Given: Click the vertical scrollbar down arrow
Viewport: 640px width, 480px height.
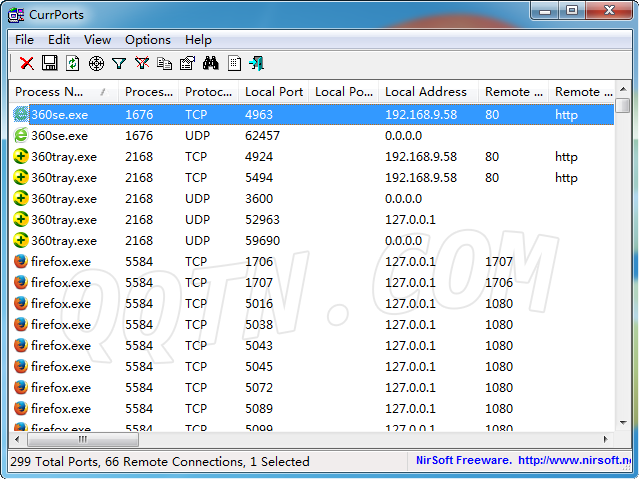Looking at the screenshot, I should [623, 423].
